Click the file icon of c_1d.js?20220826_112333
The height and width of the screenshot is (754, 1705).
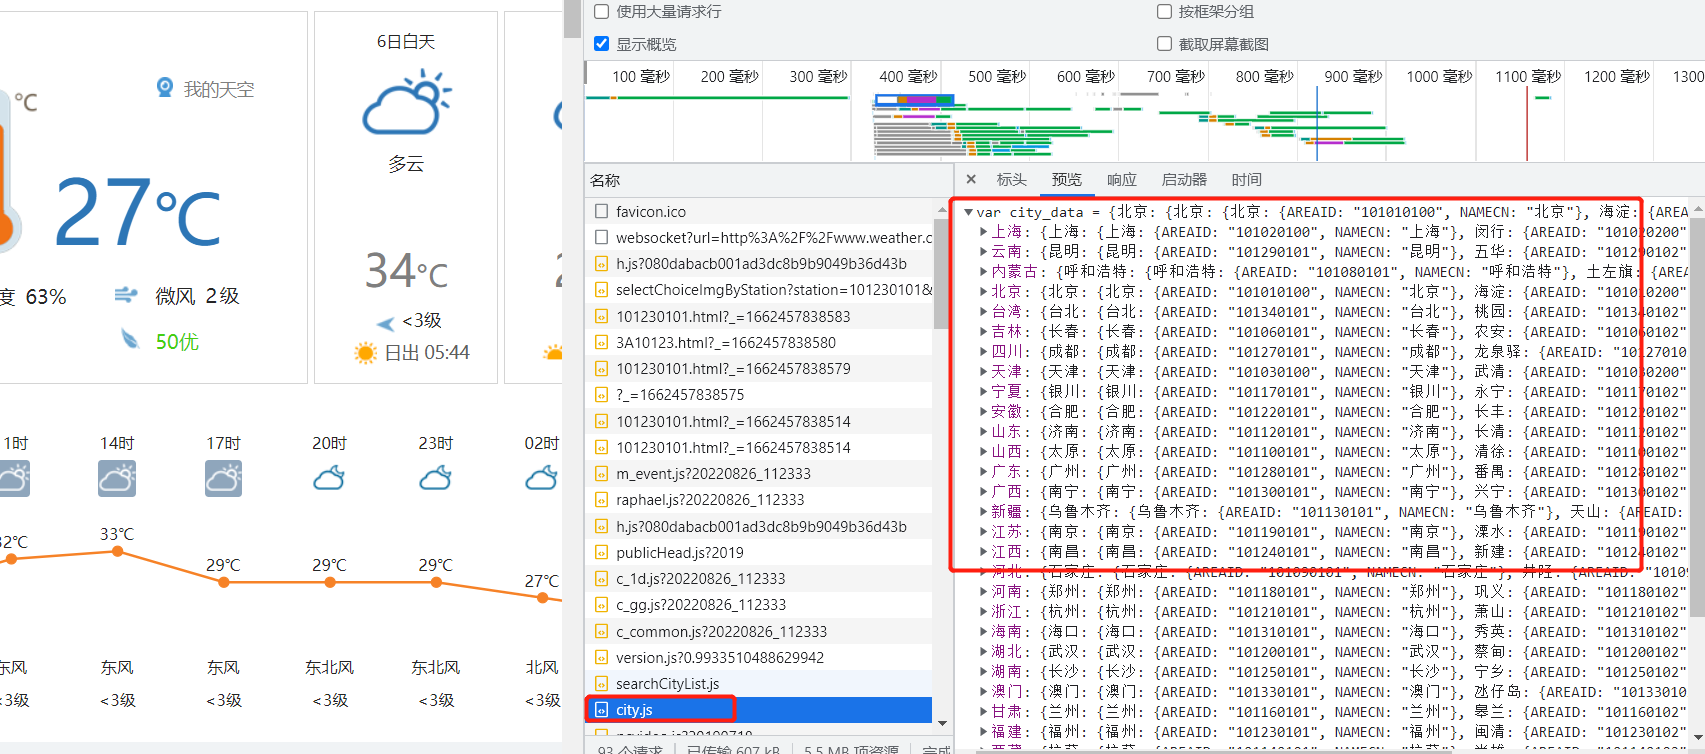point(601,579)
